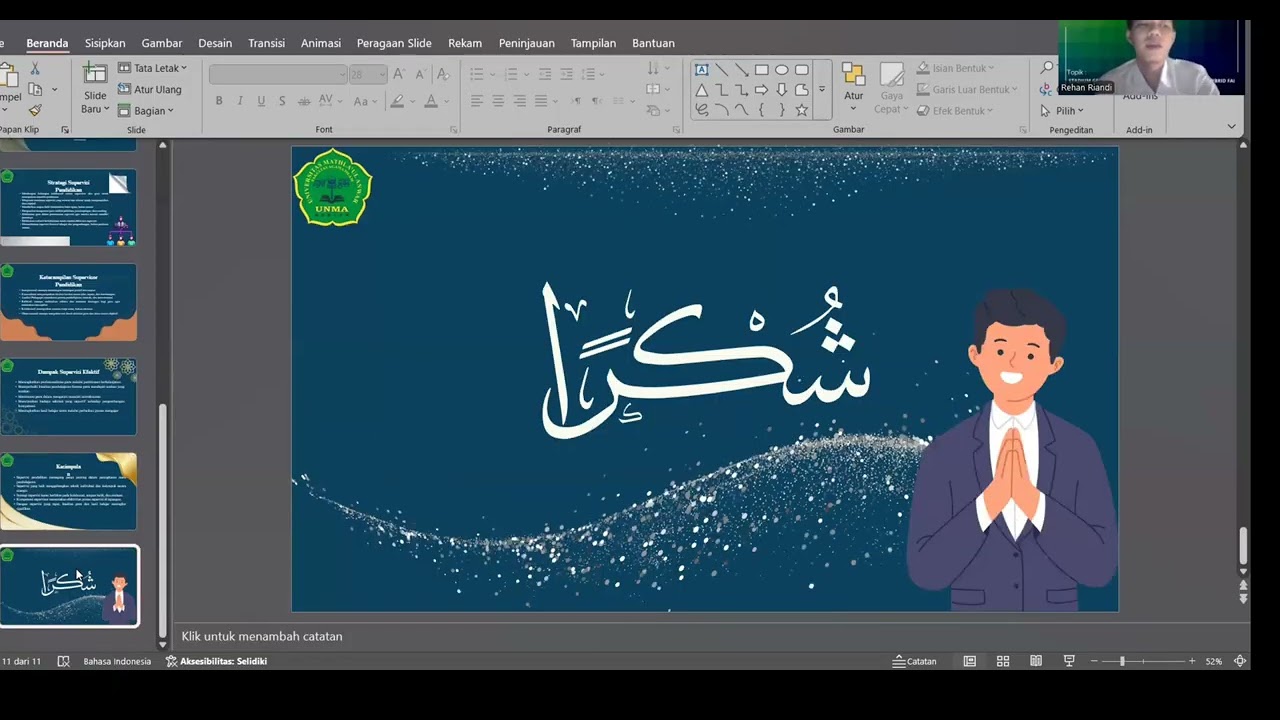Click the font color A swatch
1280x720 pixels.
tap(430, 101)
